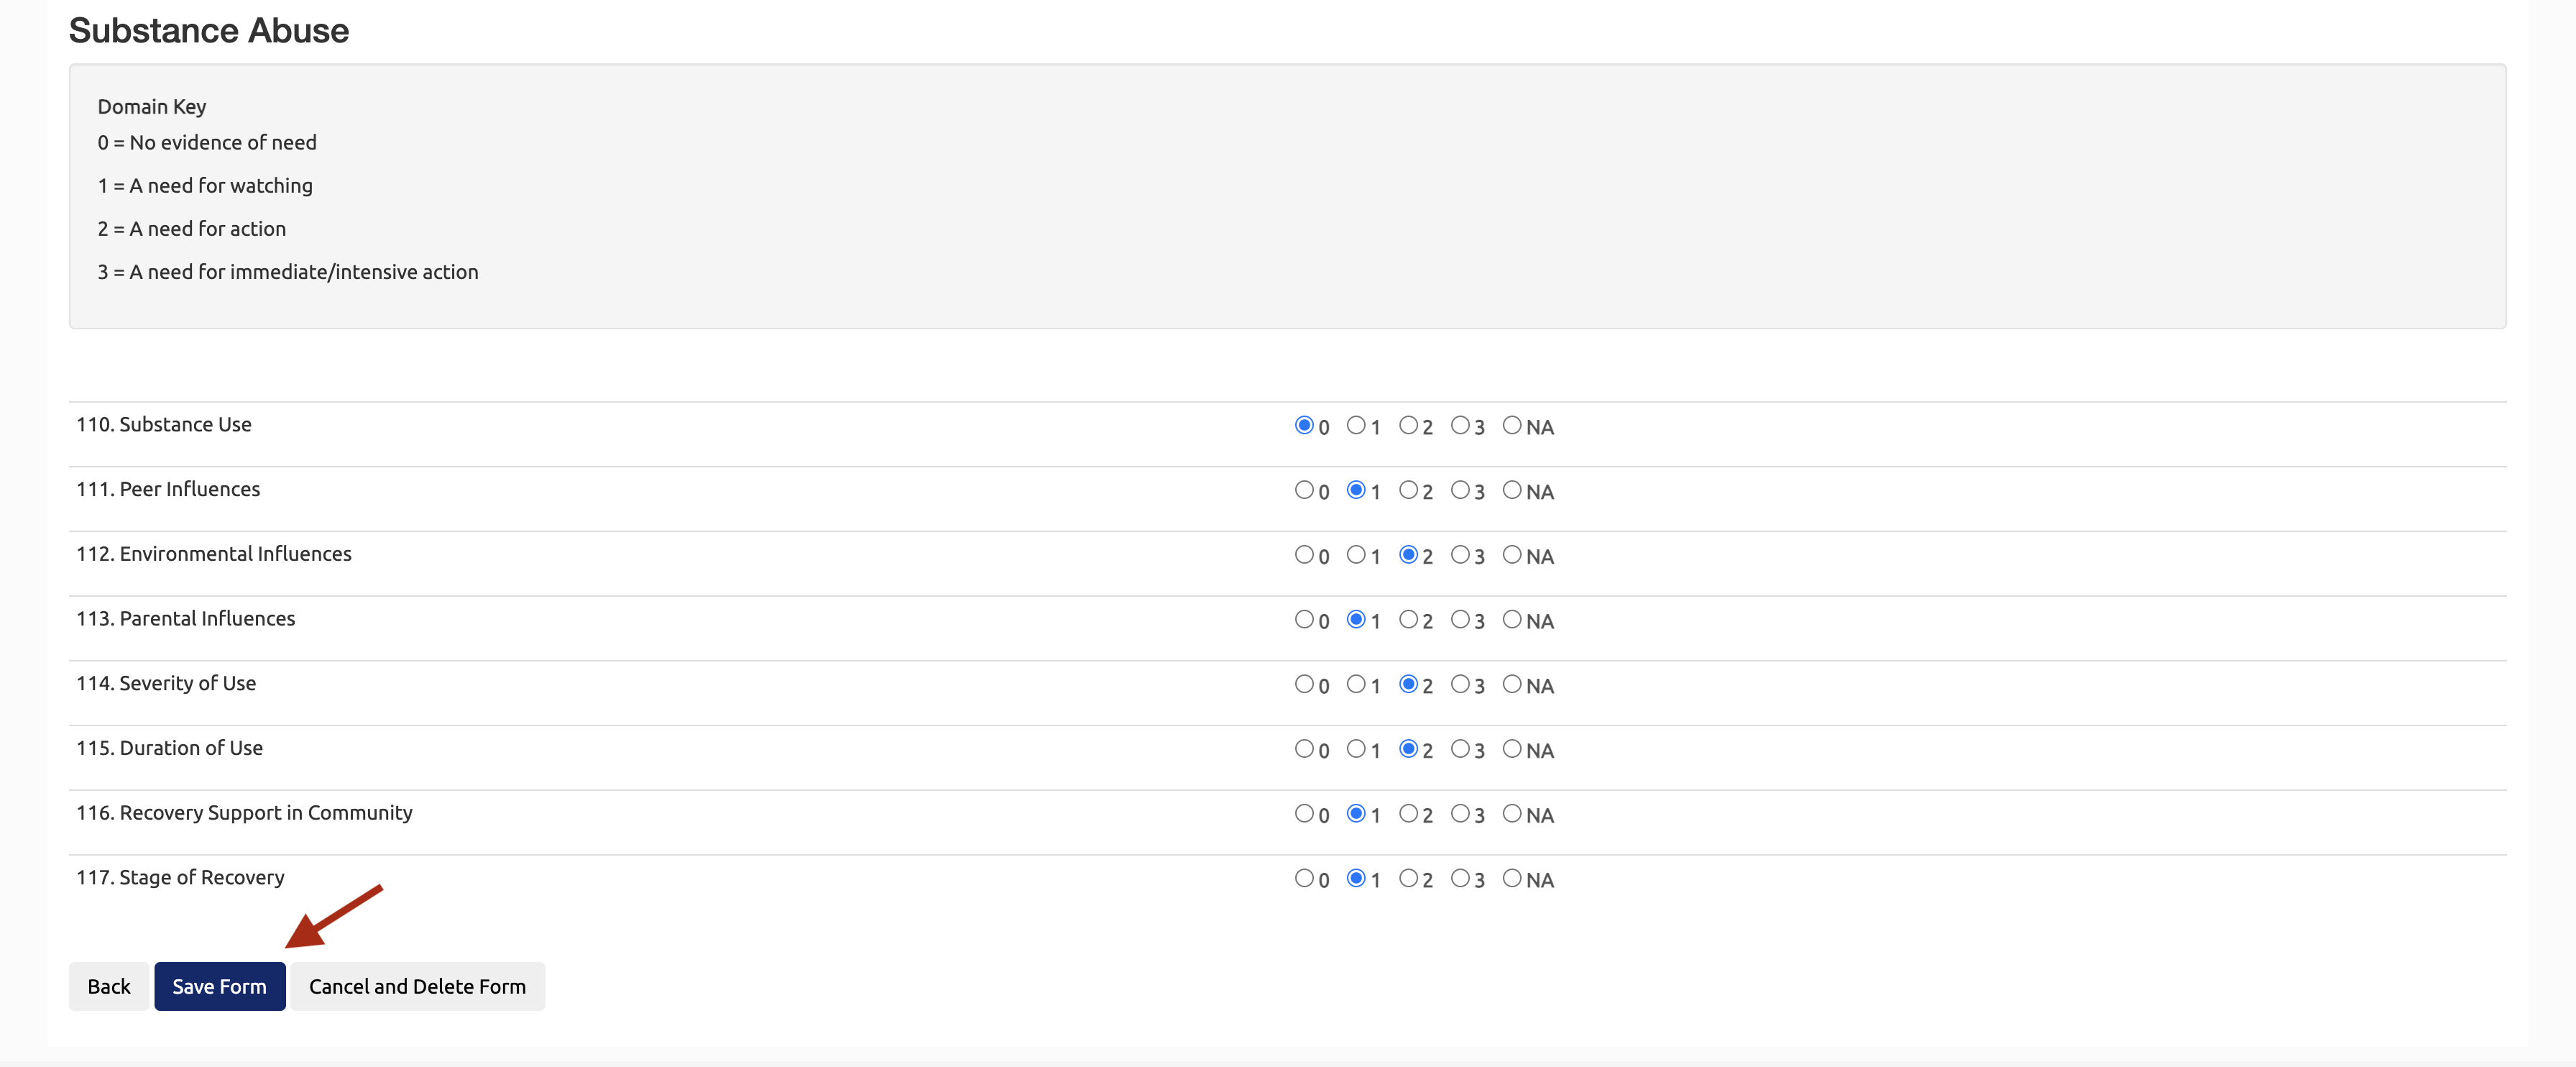Select NA for Stage of Recovery
The height and width of the screenshot is (1067, 2576).
1512,878
